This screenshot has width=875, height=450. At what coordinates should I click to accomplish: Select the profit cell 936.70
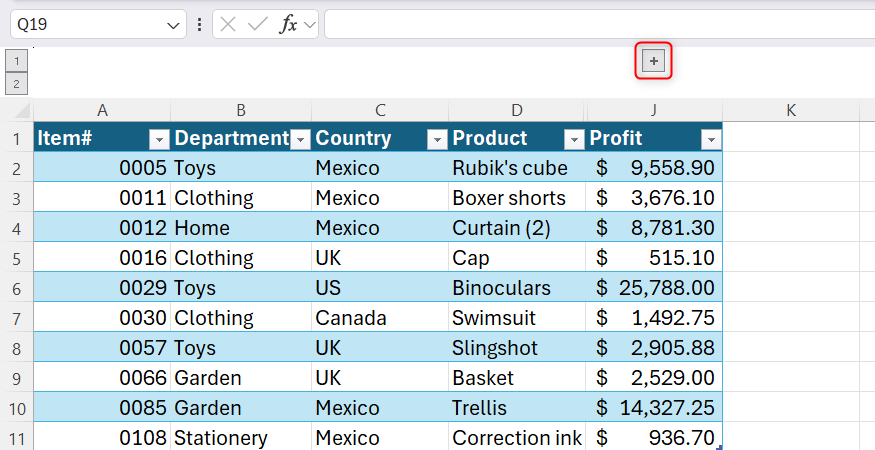coord(654,438)
